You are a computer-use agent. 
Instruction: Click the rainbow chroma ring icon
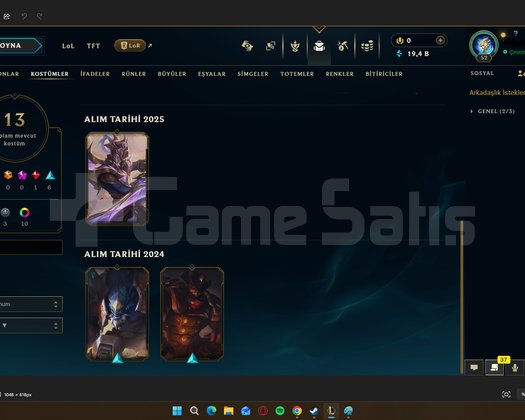click(x=24, y=212)
